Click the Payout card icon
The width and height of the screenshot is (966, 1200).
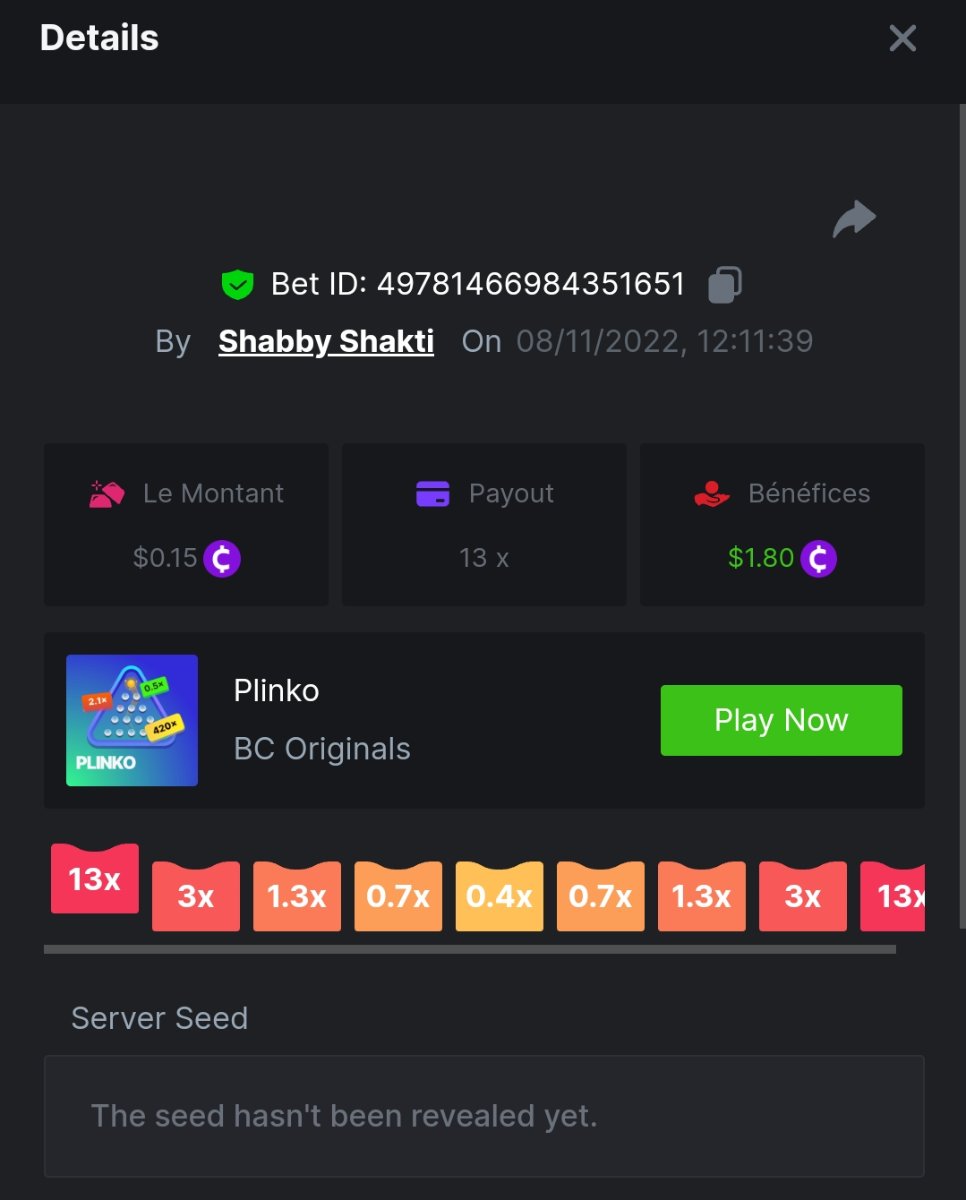[433, 493]
